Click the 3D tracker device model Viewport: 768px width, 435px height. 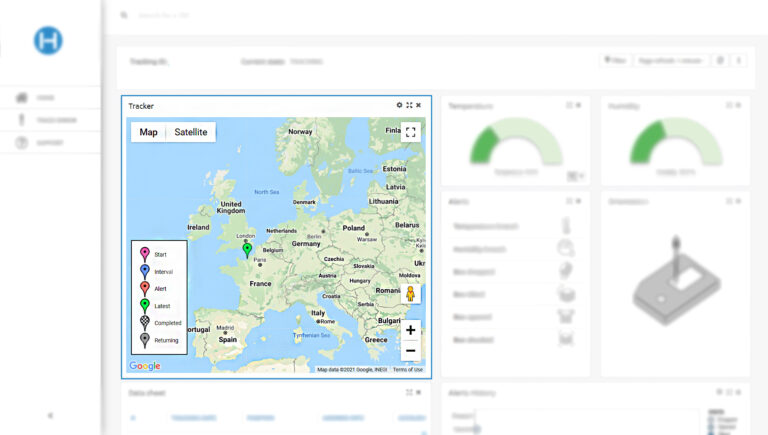point(676,280)
